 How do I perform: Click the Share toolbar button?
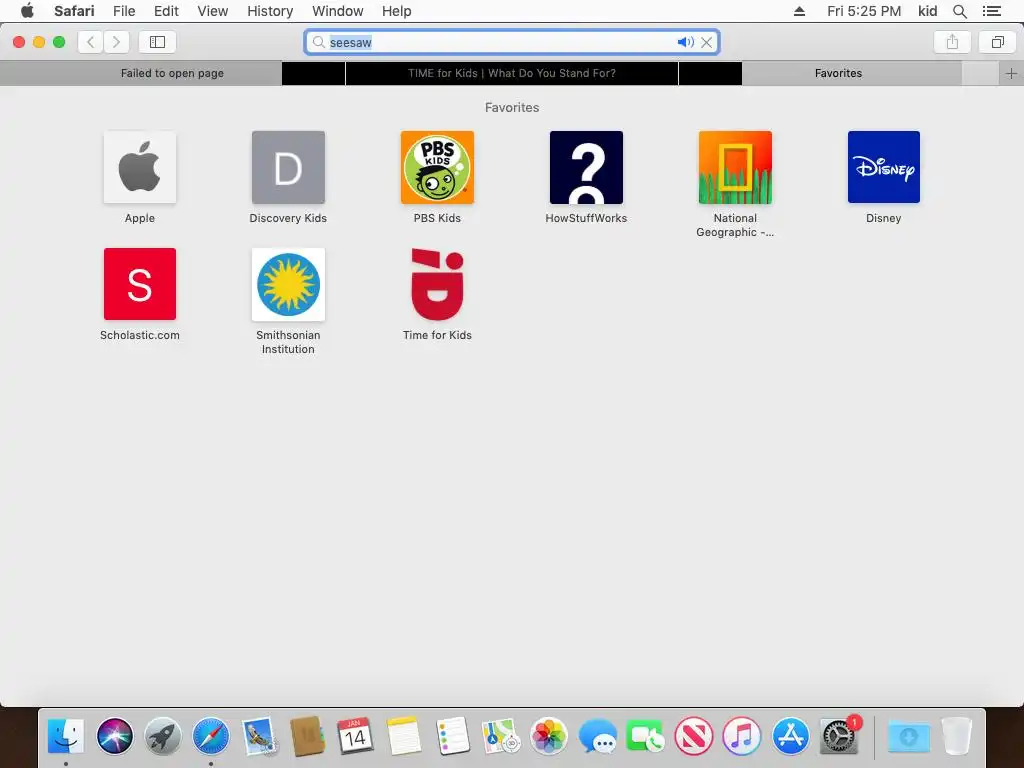click(x=952, y=42)
